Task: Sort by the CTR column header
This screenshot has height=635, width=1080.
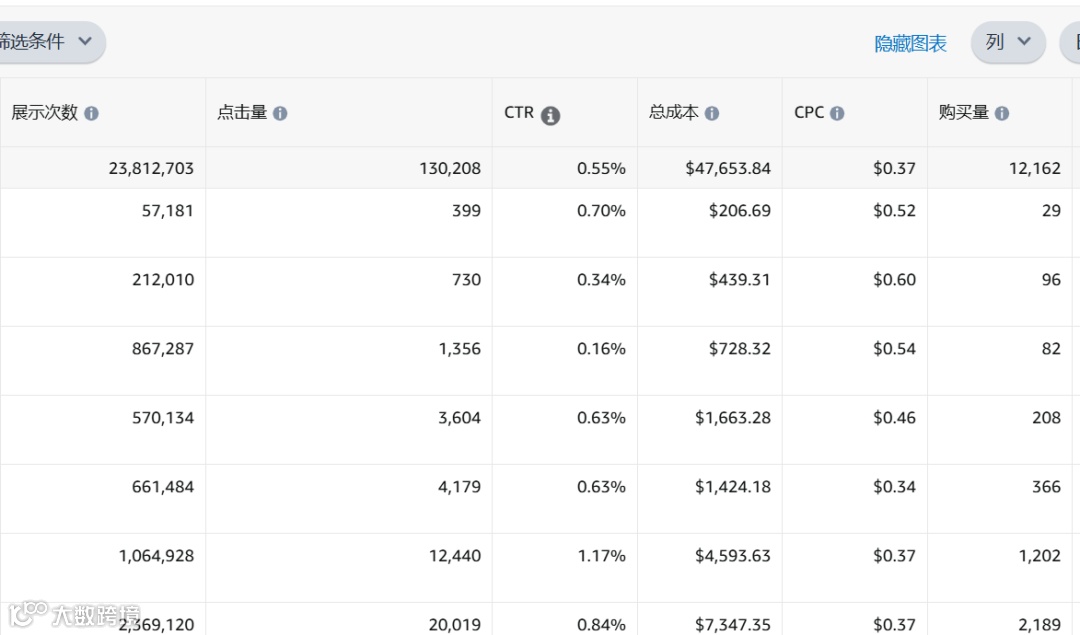Action: click(x=519, y=113)
